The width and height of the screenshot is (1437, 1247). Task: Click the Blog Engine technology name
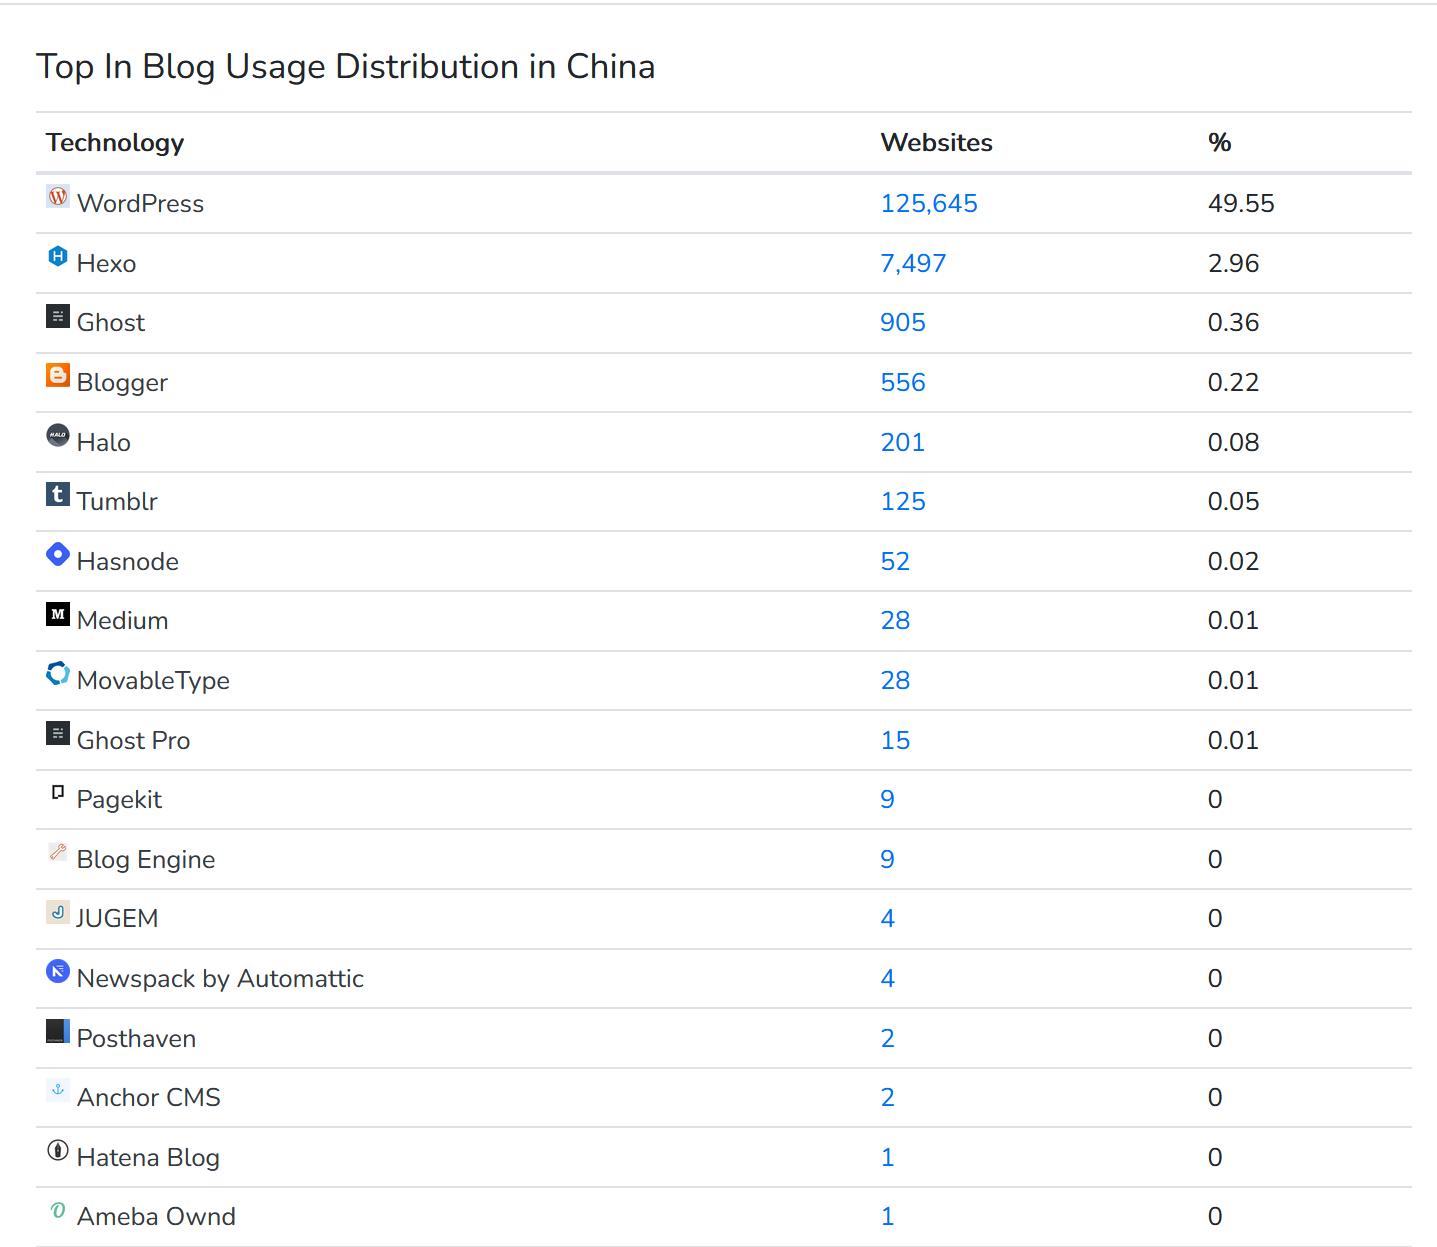[146, 860]
